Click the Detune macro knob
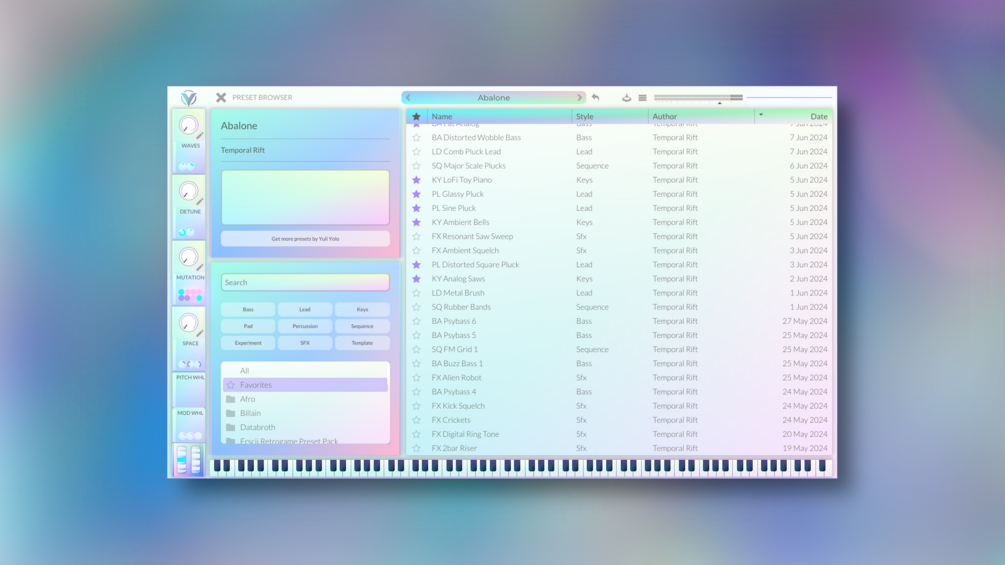 point(188,191)
